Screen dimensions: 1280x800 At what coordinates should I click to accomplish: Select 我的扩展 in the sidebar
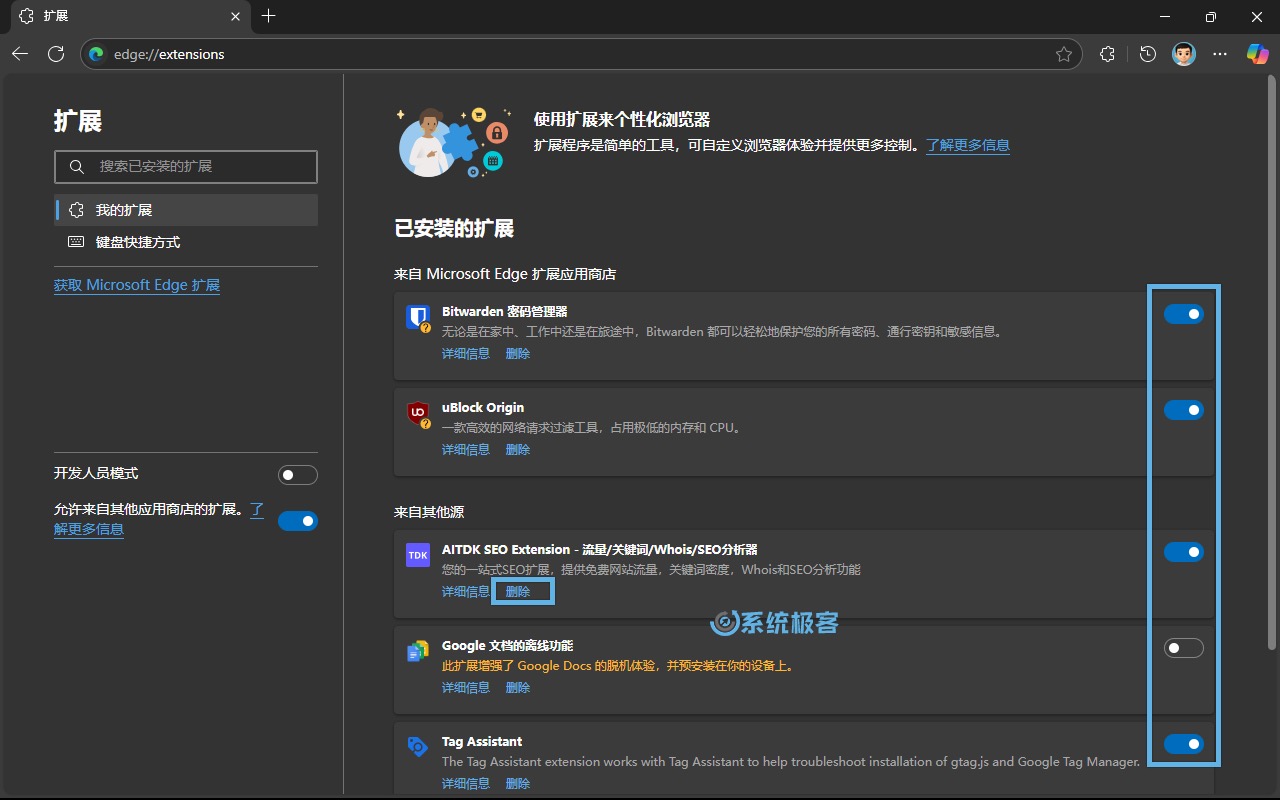(186, 210)
